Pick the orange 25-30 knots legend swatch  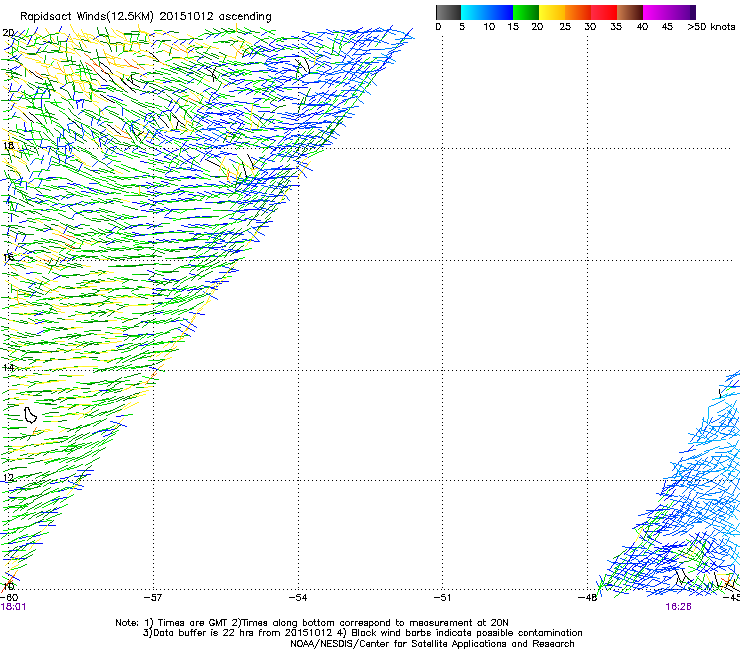point(578,12)
